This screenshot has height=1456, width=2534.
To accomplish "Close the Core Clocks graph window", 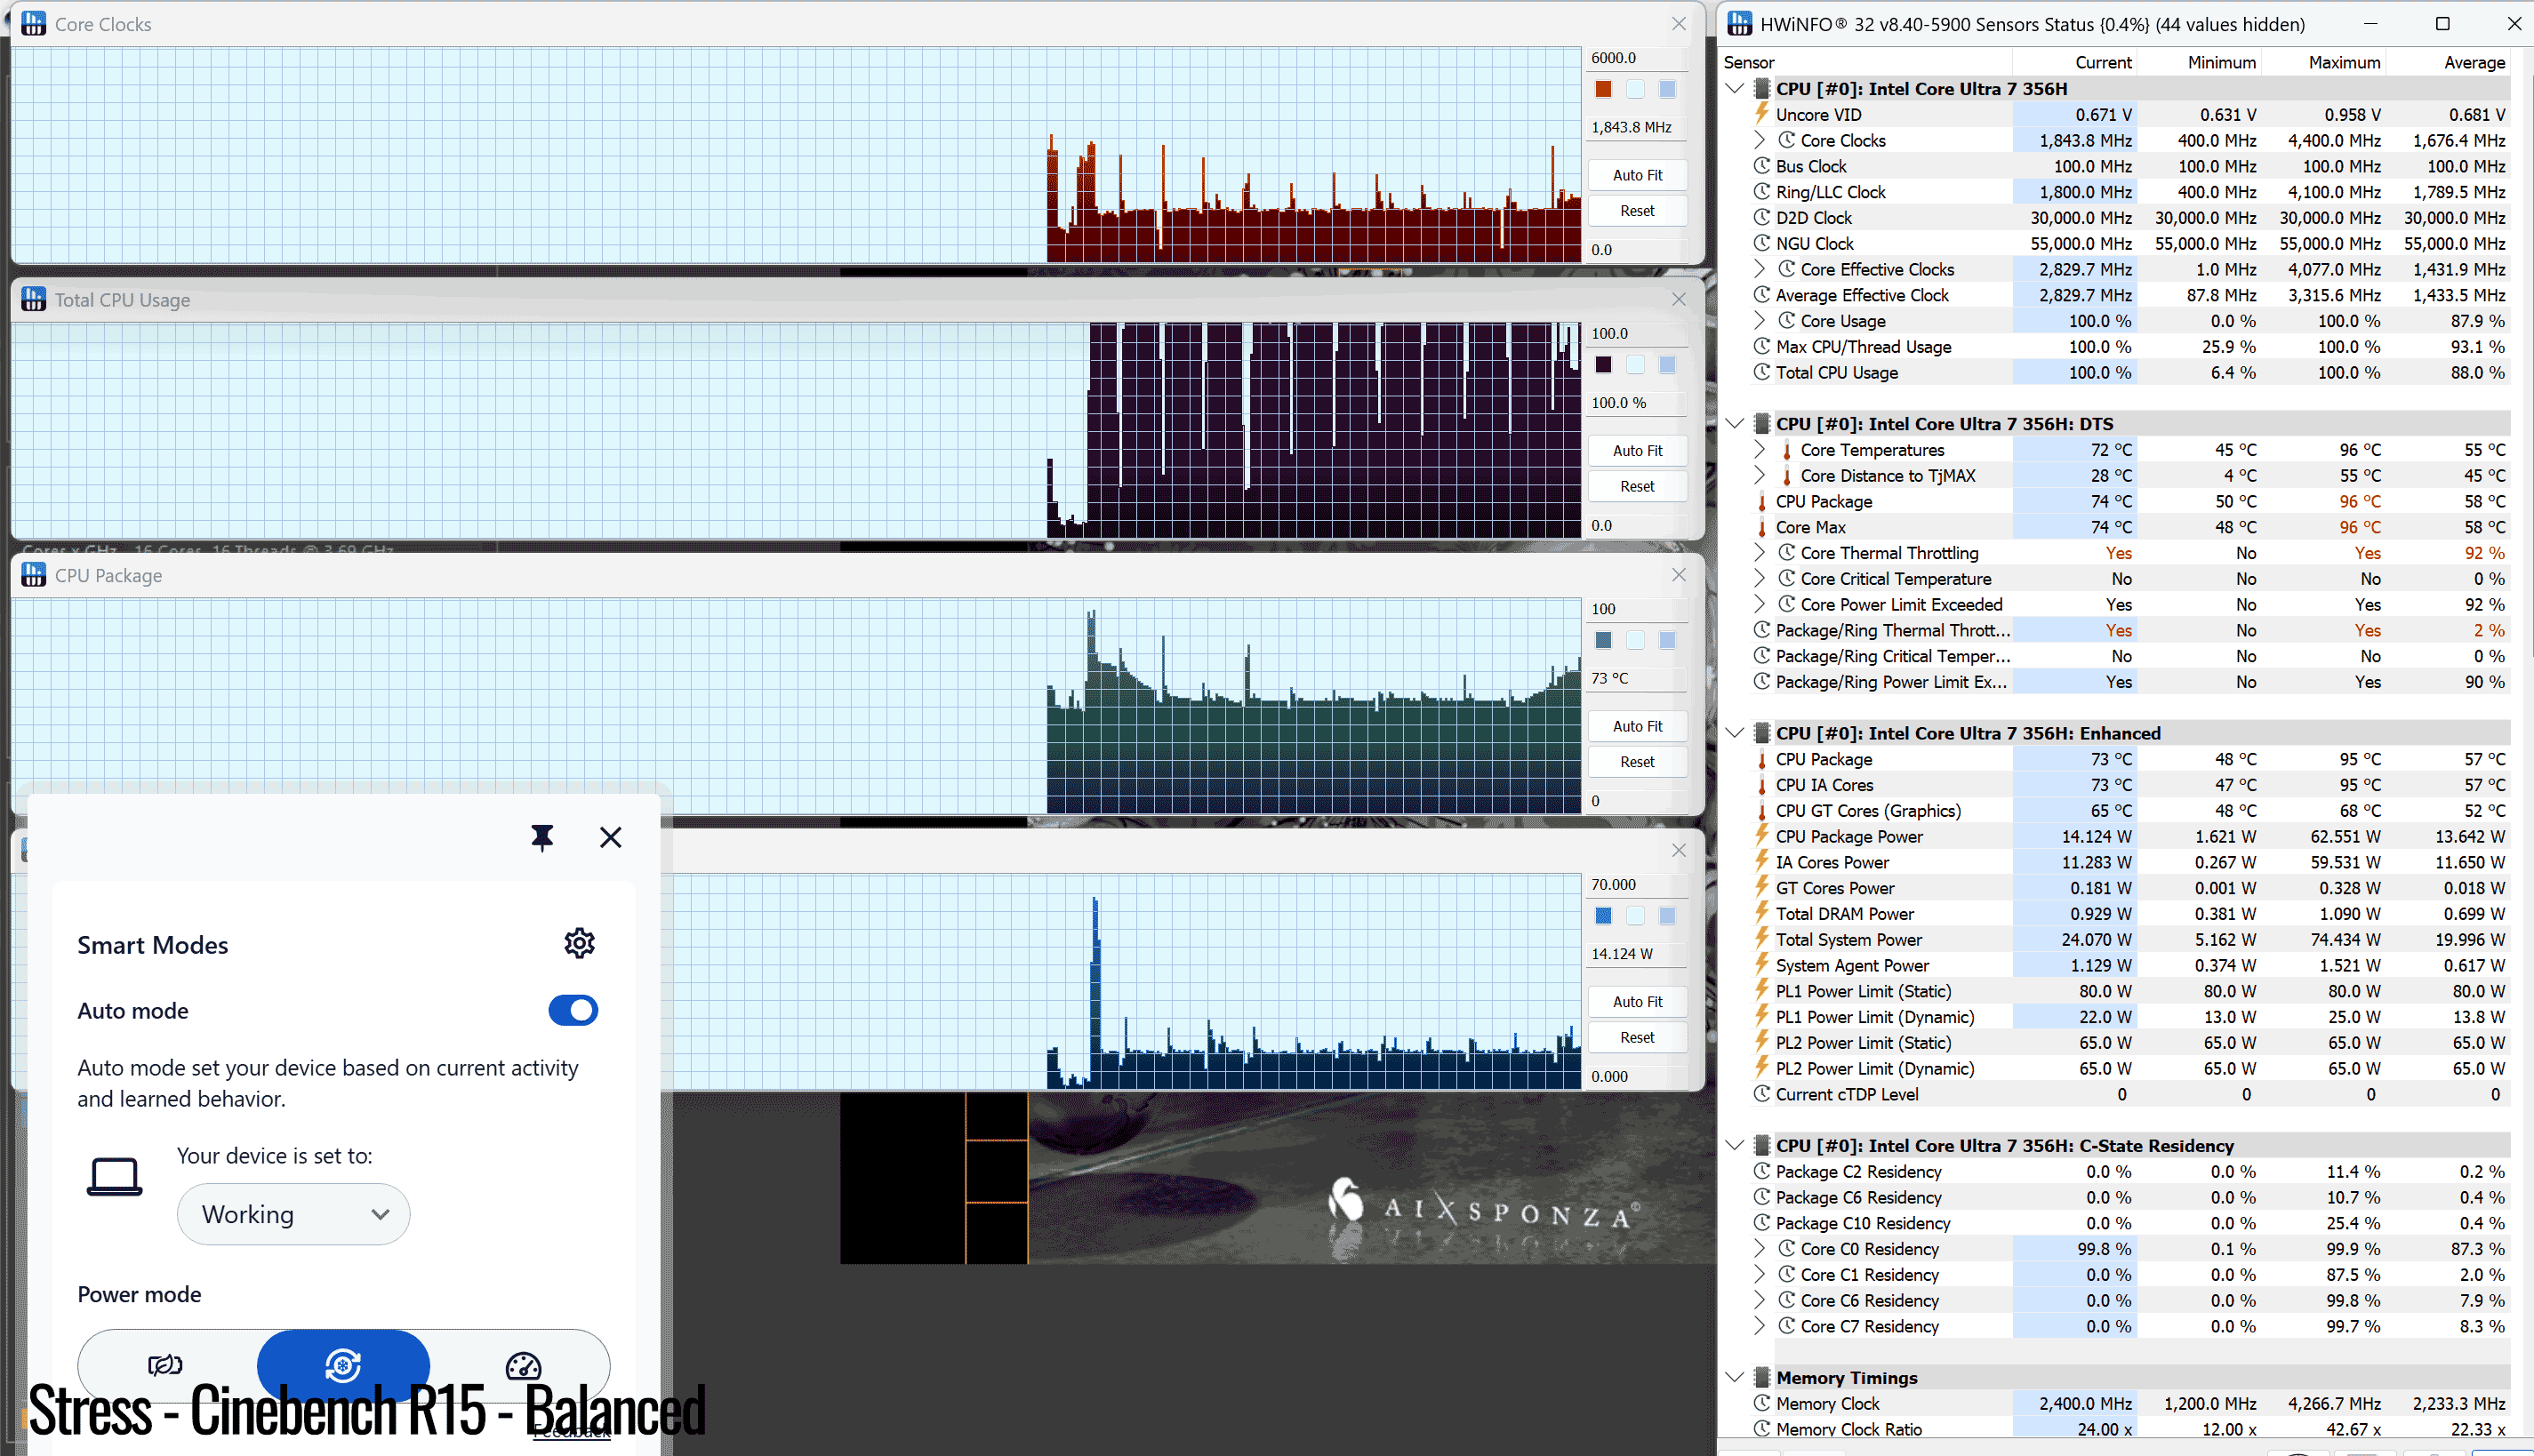I will point(1679,24).
